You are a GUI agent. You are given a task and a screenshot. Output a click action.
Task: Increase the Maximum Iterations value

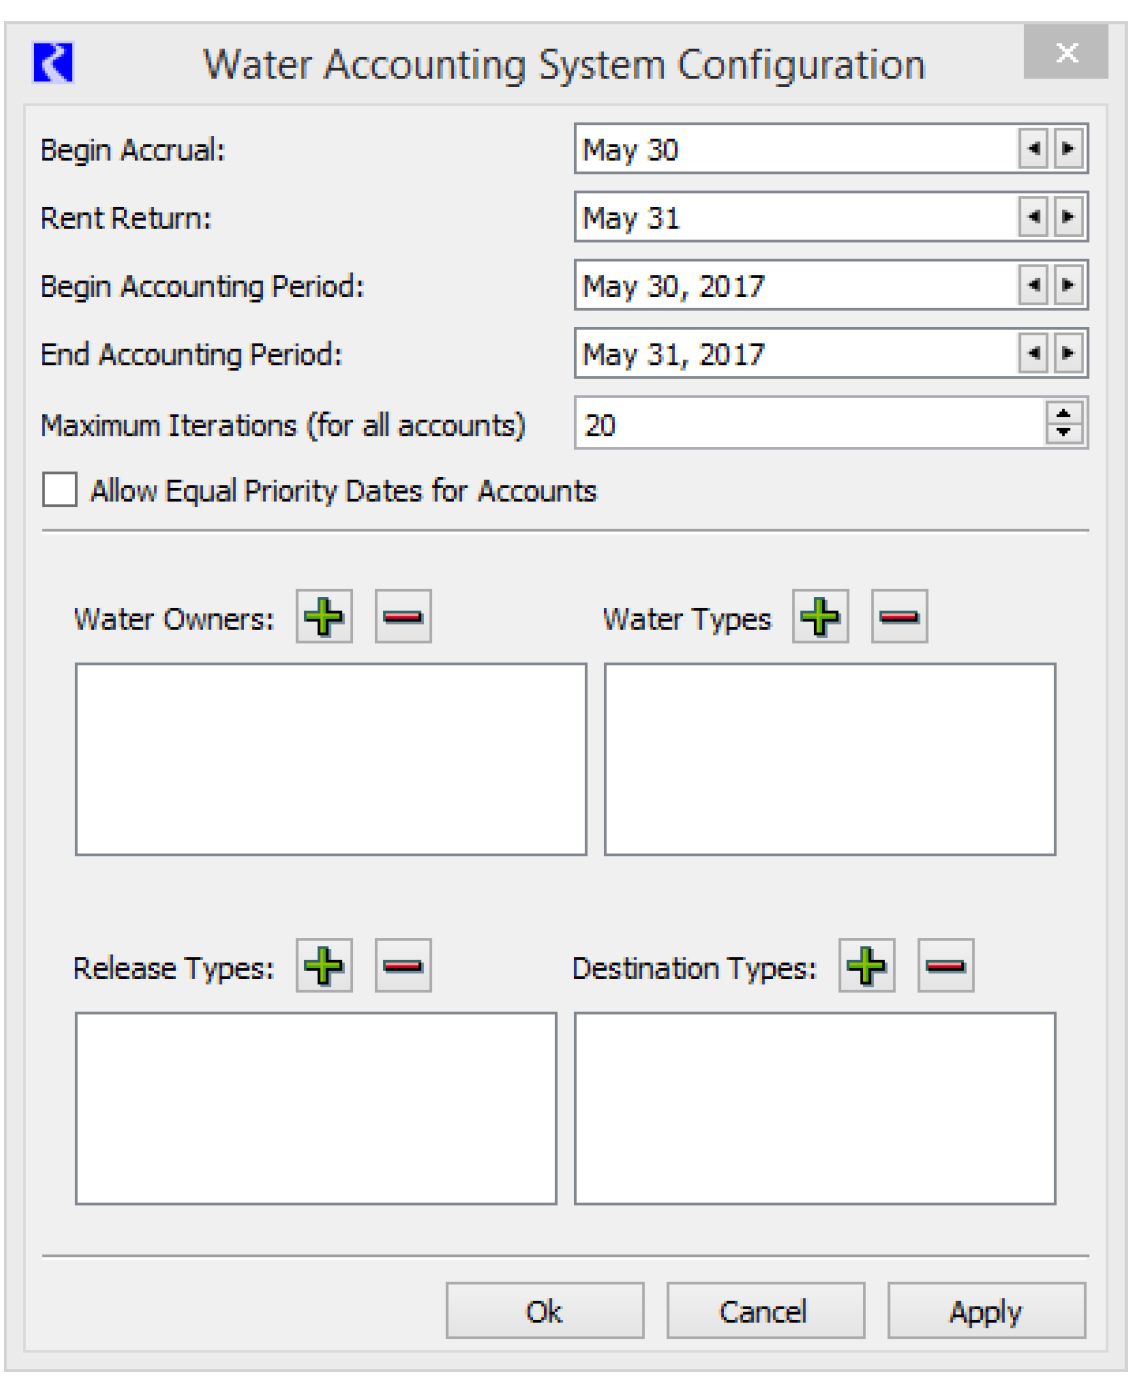1064,413
